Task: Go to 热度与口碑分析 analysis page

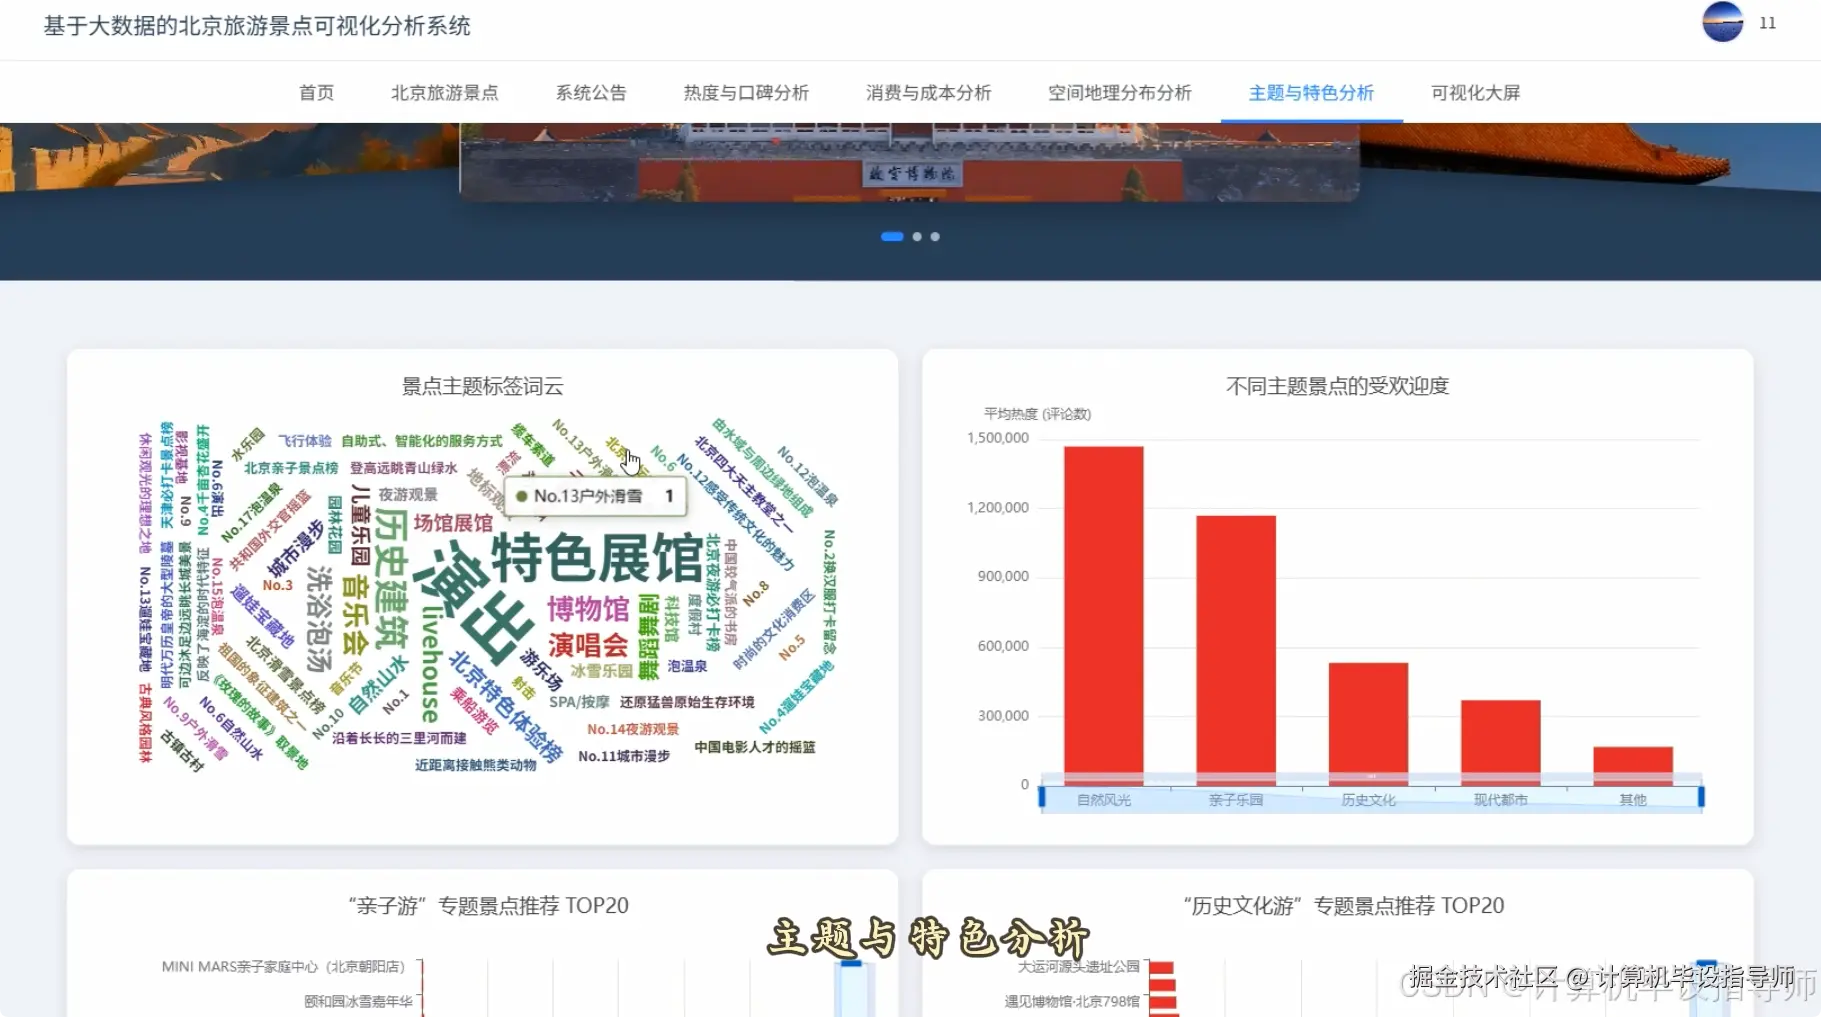Action: [x=746, y=92]
